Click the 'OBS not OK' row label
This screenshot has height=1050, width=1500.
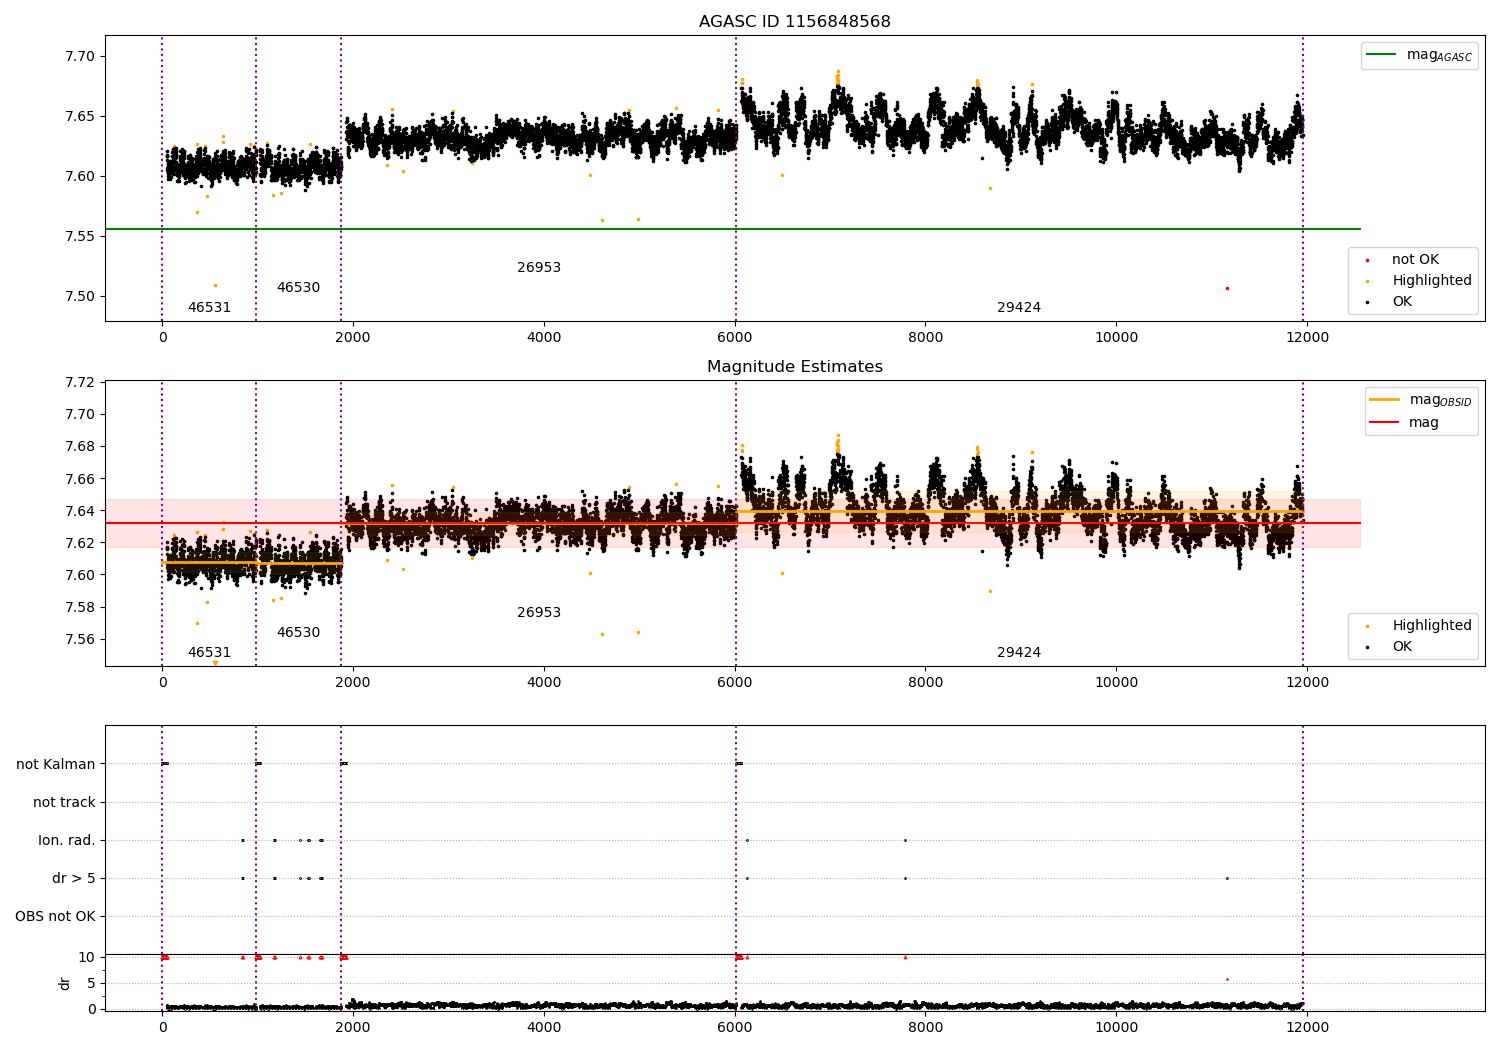pos(56,917)
